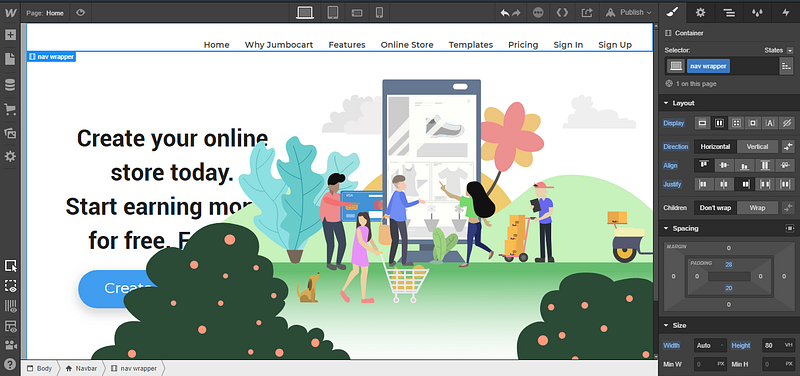800x376 pixels.
Task: Open the Navigator panel tab
Action: 729,12
